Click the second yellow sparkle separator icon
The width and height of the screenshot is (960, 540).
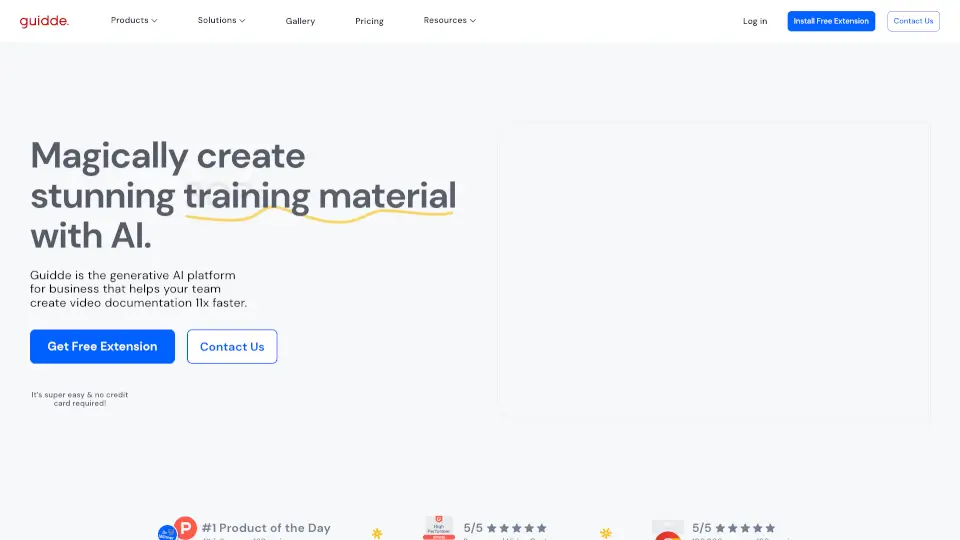click(605, 533)
